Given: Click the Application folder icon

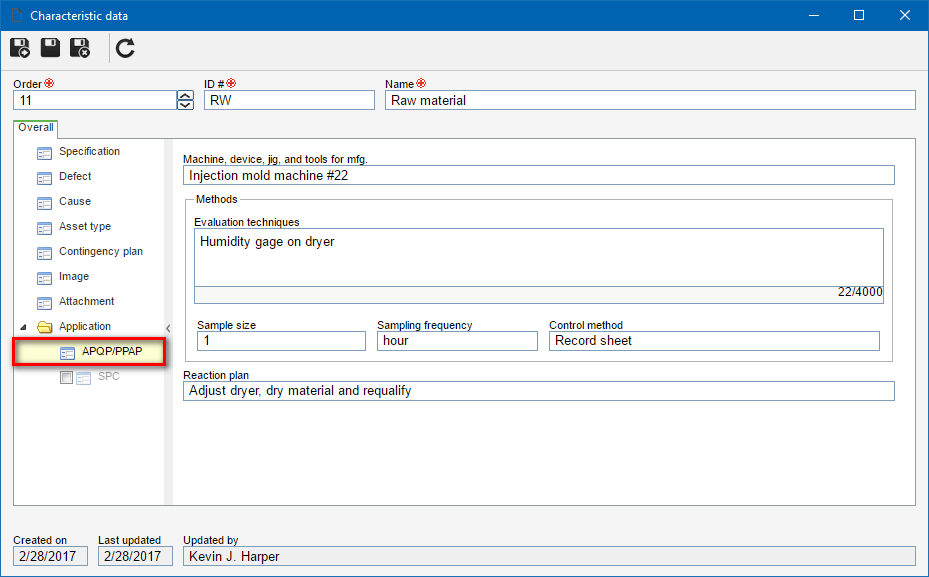Looking at the screenshot, I should (44, 327).
